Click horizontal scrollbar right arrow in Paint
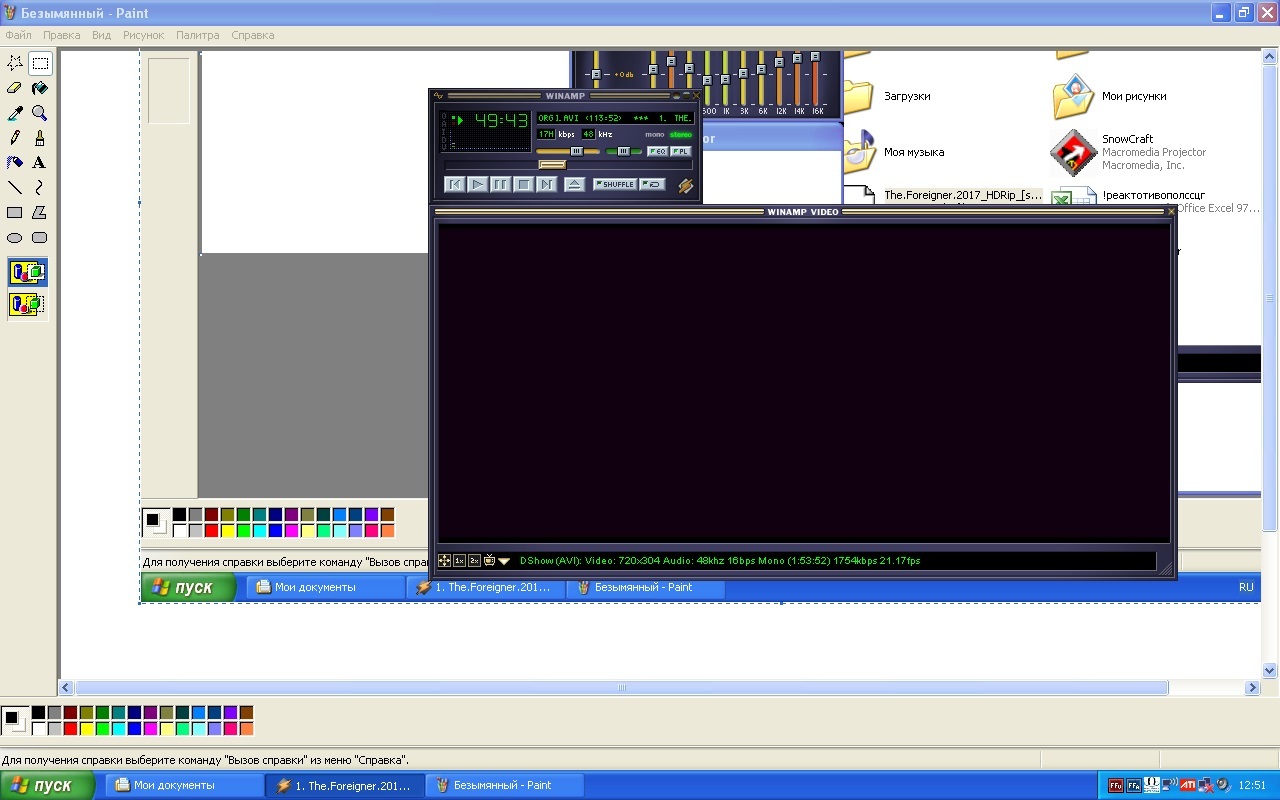The height and width of the screenshot is (800, 1280). pyautogui.click(x=1252, y=688)
